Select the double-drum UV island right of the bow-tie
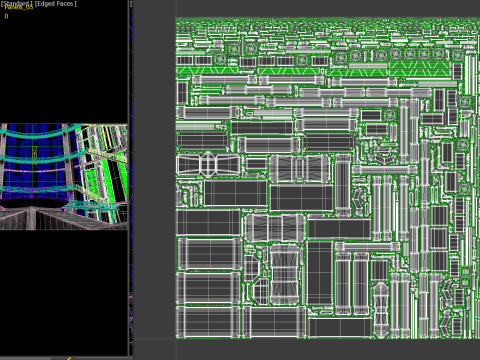 point(299,168)
